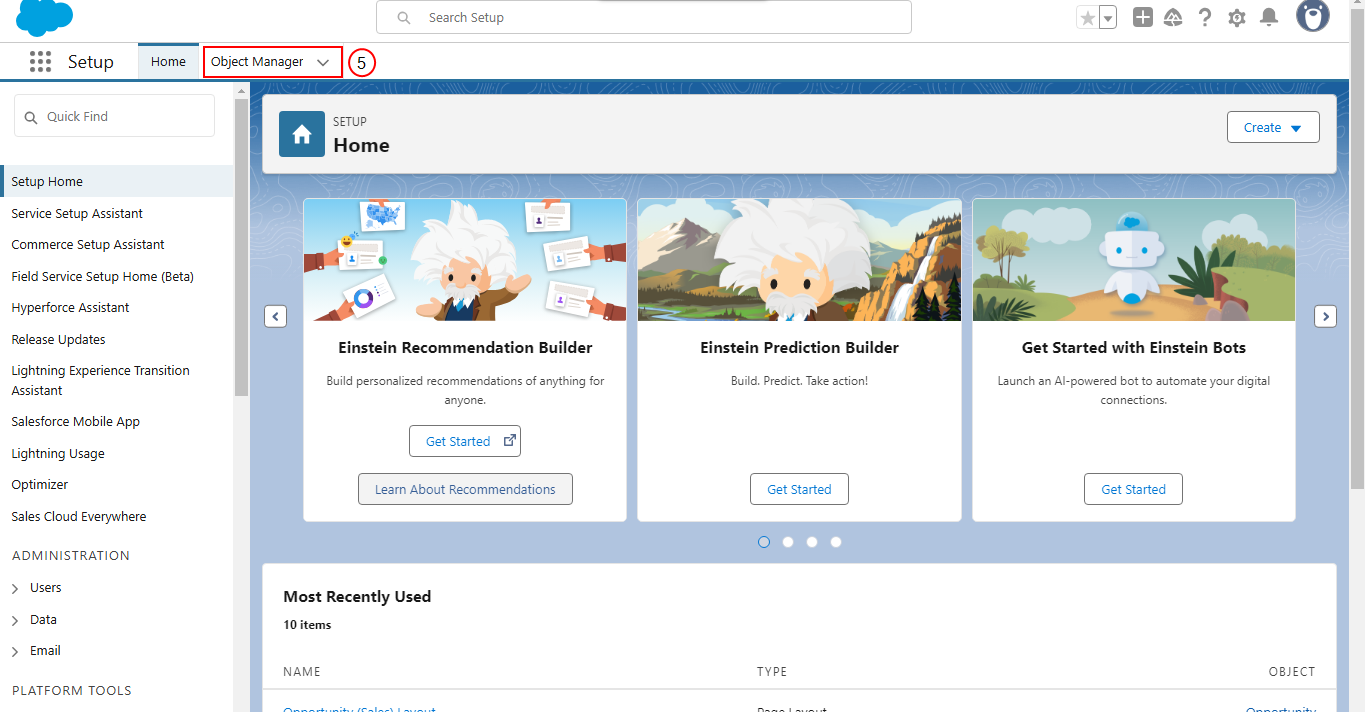Open the App Launcher dots grid
Image resolution: width=1365 pixels, height=712 pixels.
pos(40,62)
